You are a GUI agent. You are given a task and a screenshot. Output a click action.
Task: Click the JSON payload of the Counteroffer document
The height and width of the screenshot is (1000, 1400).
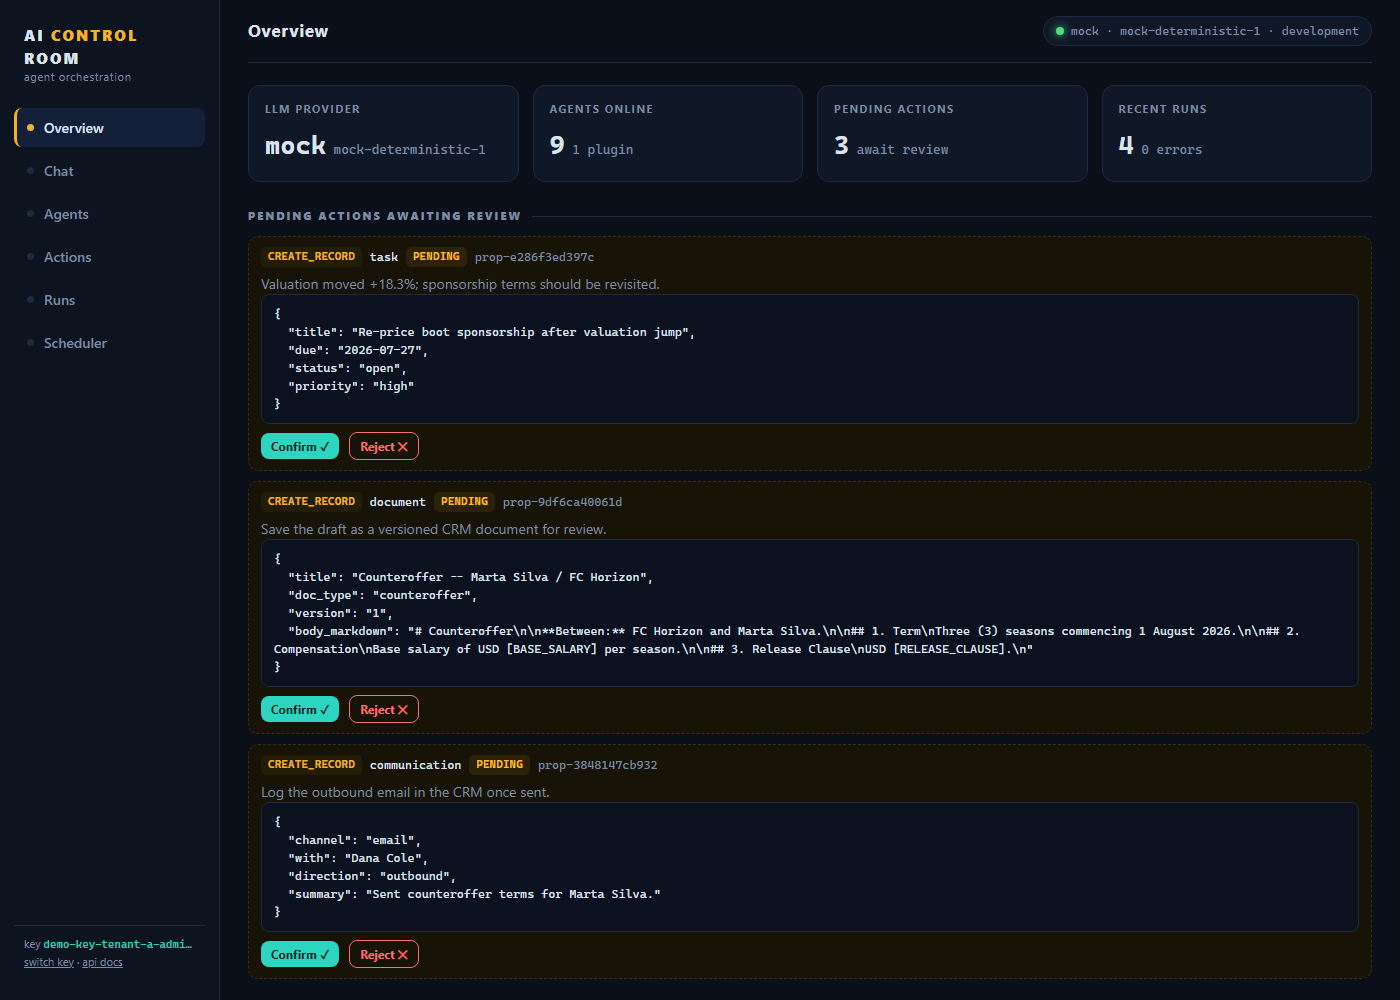click(x=810, y=613)
